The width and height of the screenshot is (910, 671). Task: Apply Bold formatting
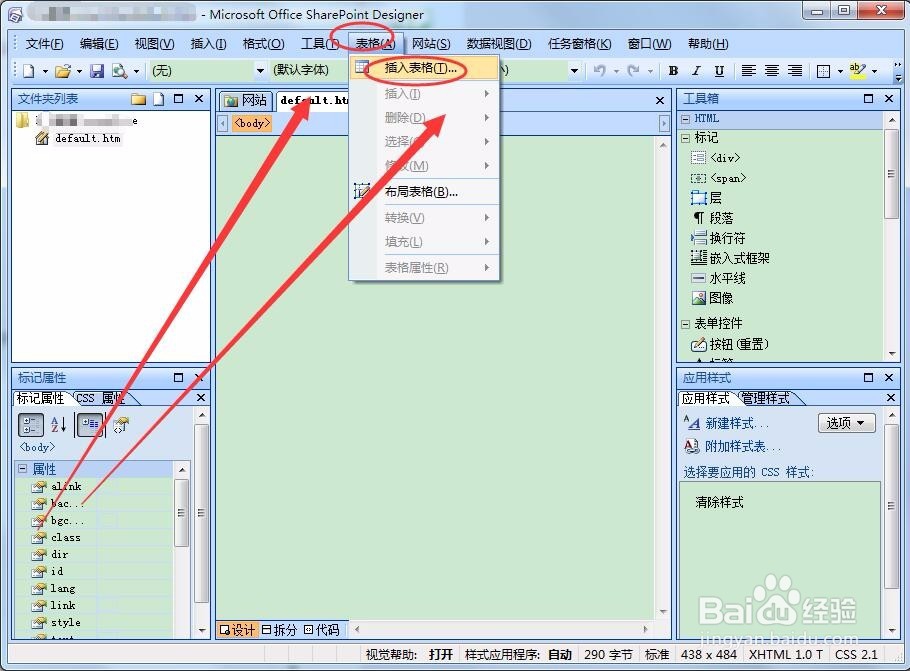(673, 71)
